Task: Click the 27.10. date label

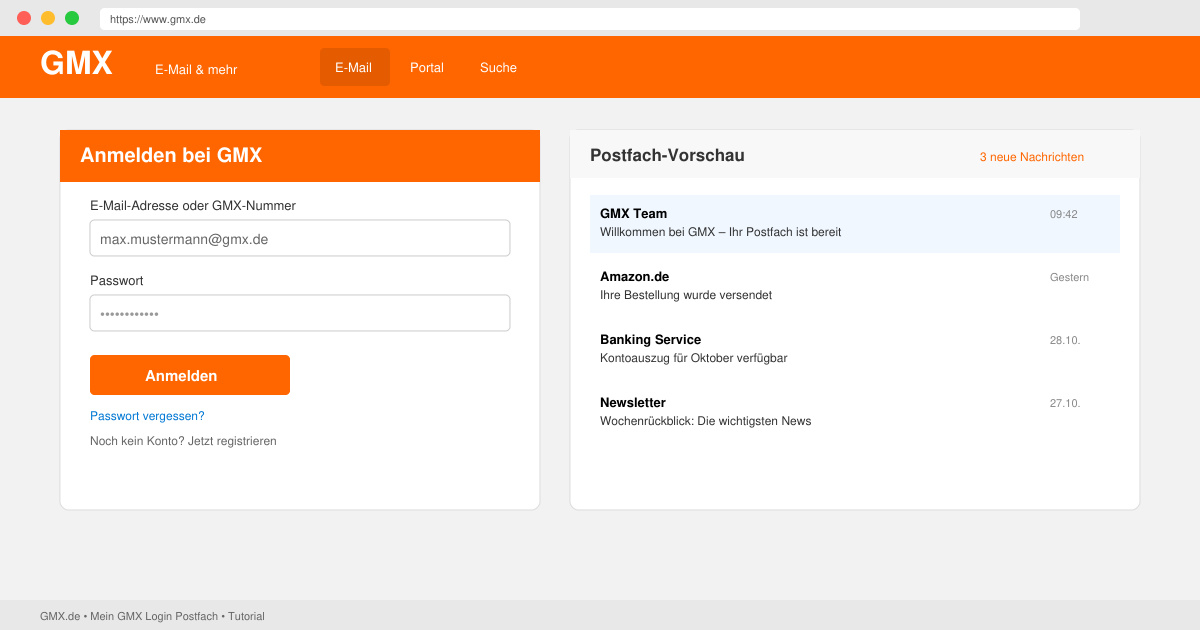Action: click(1065, 403)
